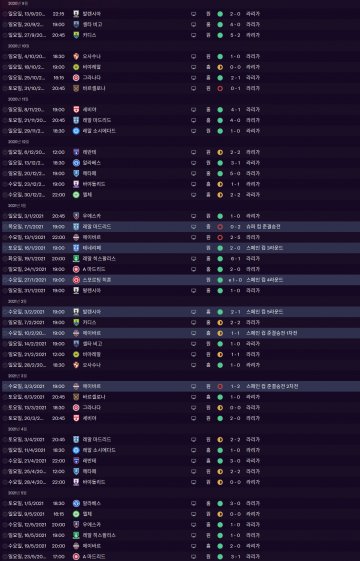Open the 스페인 컵 준결승전 1차전 competition link

click(x=272, y=333)
